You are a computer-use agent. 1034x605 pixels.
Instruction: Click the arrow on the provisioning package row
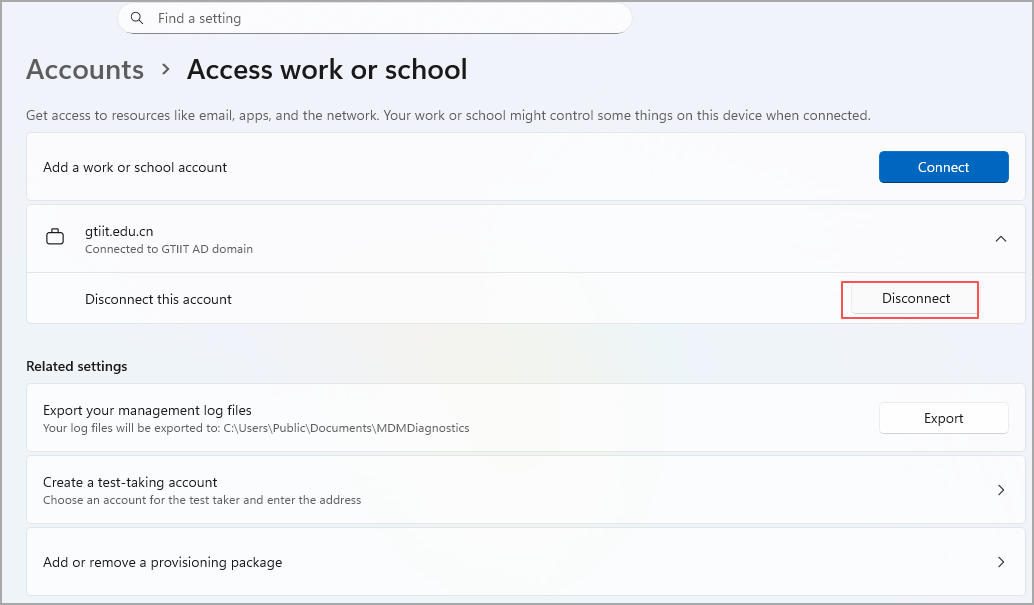pos(1000,562)
